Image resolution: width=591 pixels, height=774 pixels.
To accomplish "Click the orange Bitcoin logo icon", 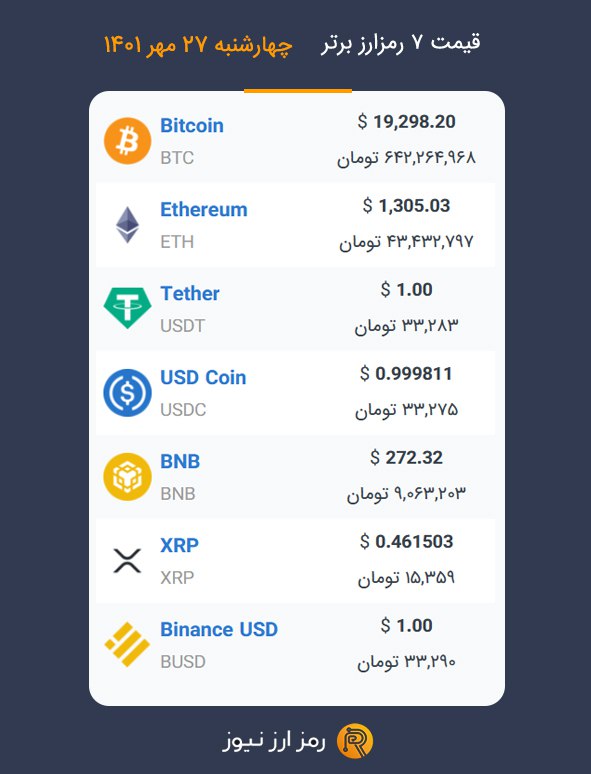I will click(x=127, y=141).
